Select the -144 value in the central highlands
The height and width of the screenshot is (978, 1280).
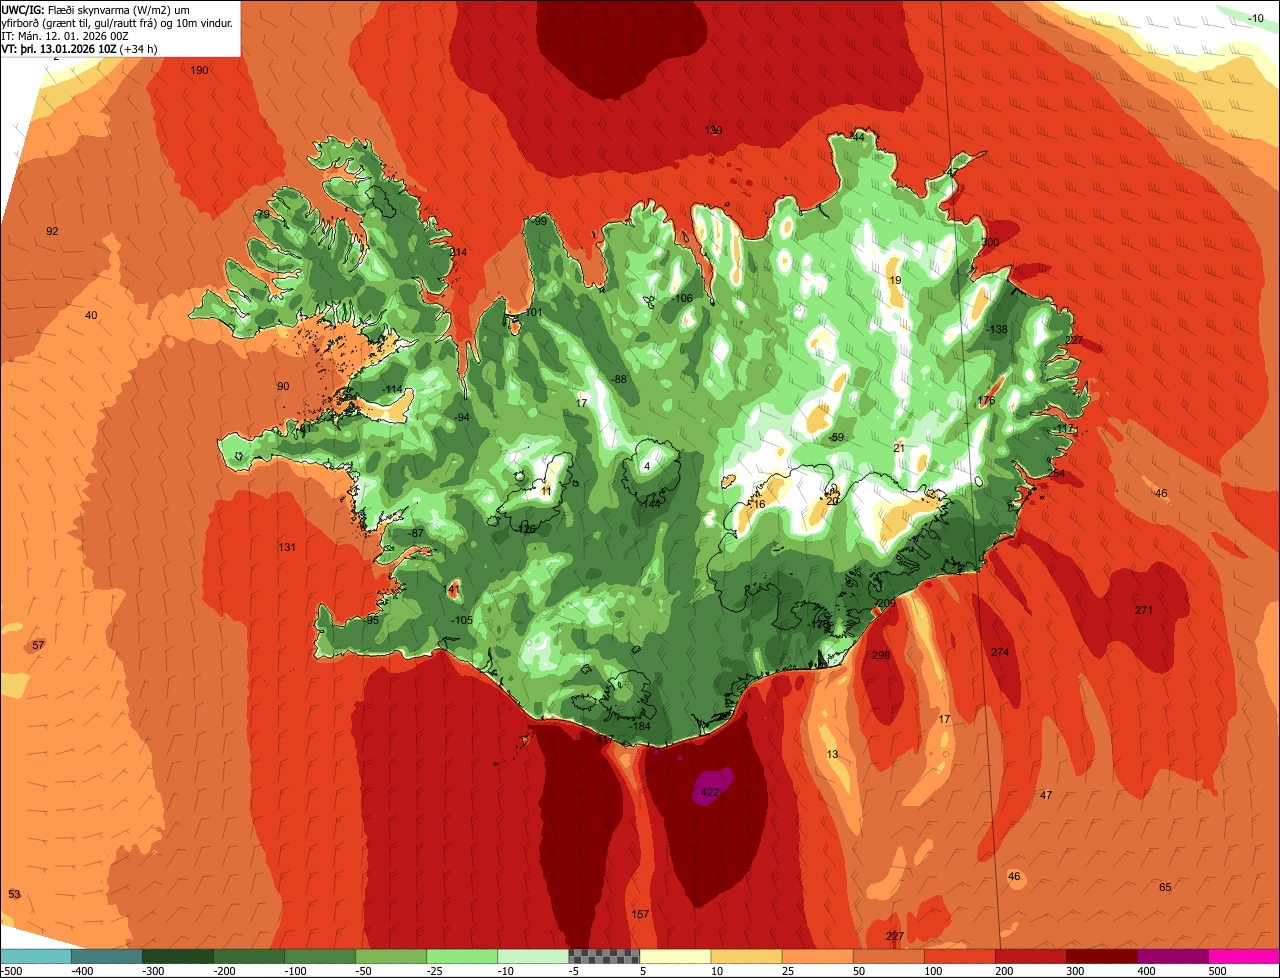[x=649, y=503]
